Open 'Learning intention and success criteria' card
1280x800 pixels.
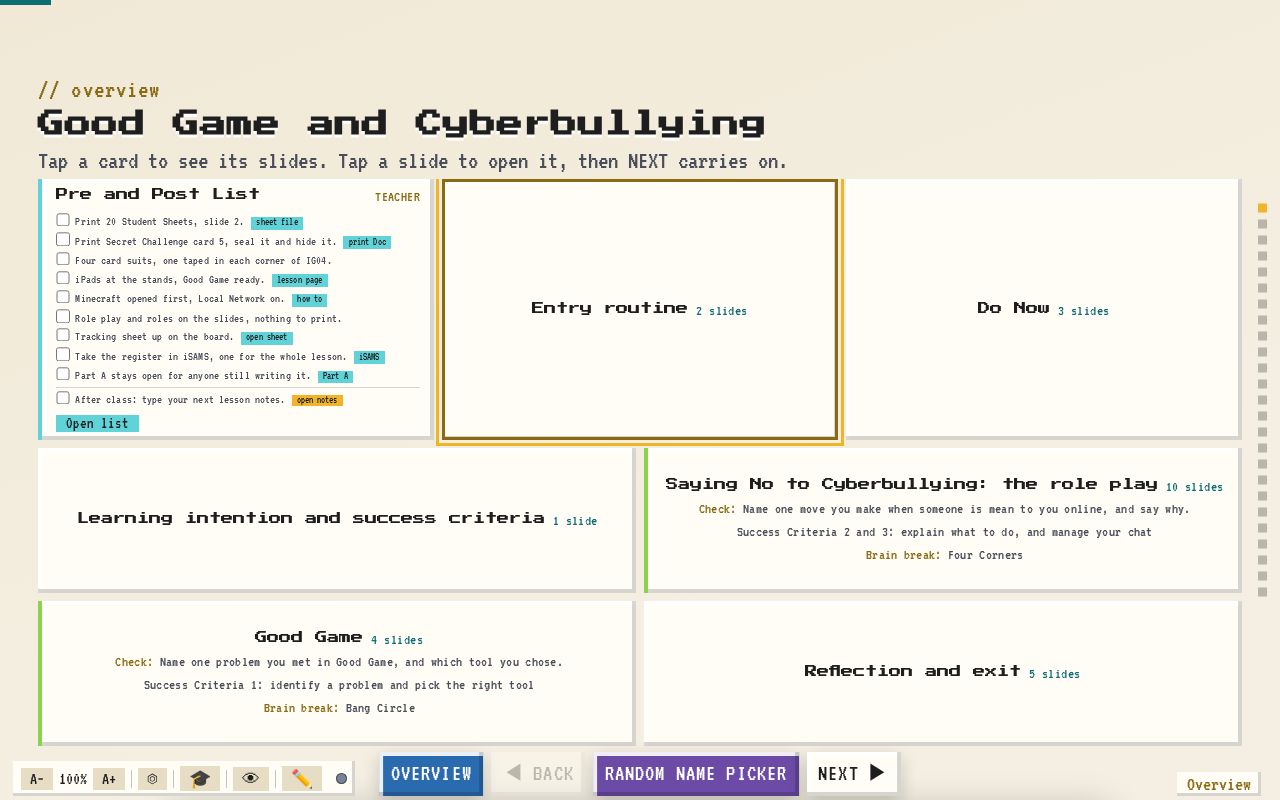(x=336, y=519)
